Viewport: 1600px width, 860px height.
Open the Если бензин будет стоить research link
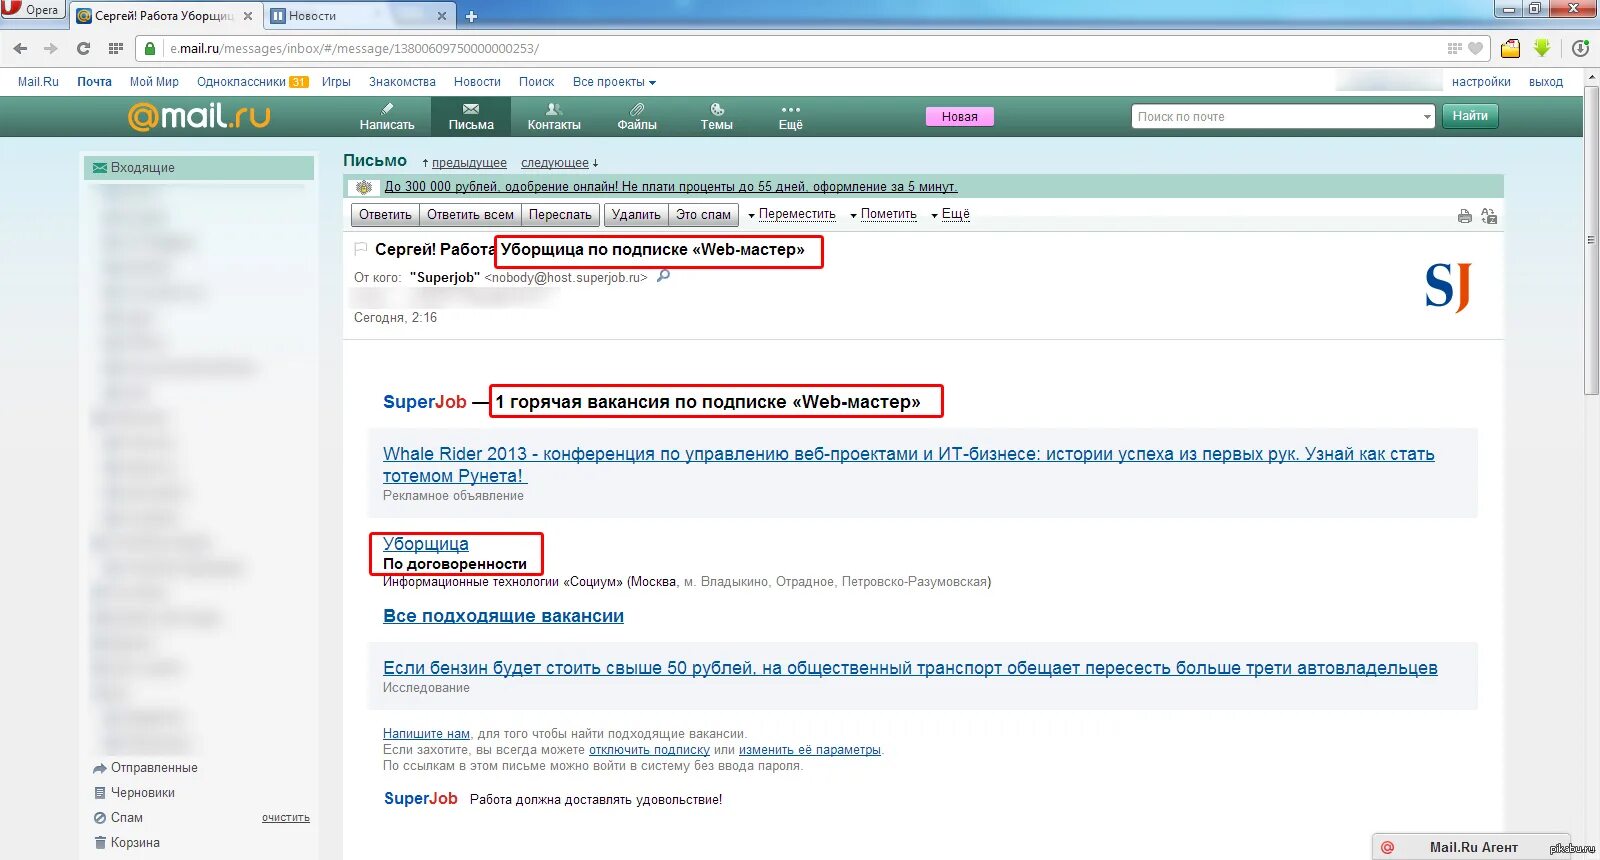point(910,668)
